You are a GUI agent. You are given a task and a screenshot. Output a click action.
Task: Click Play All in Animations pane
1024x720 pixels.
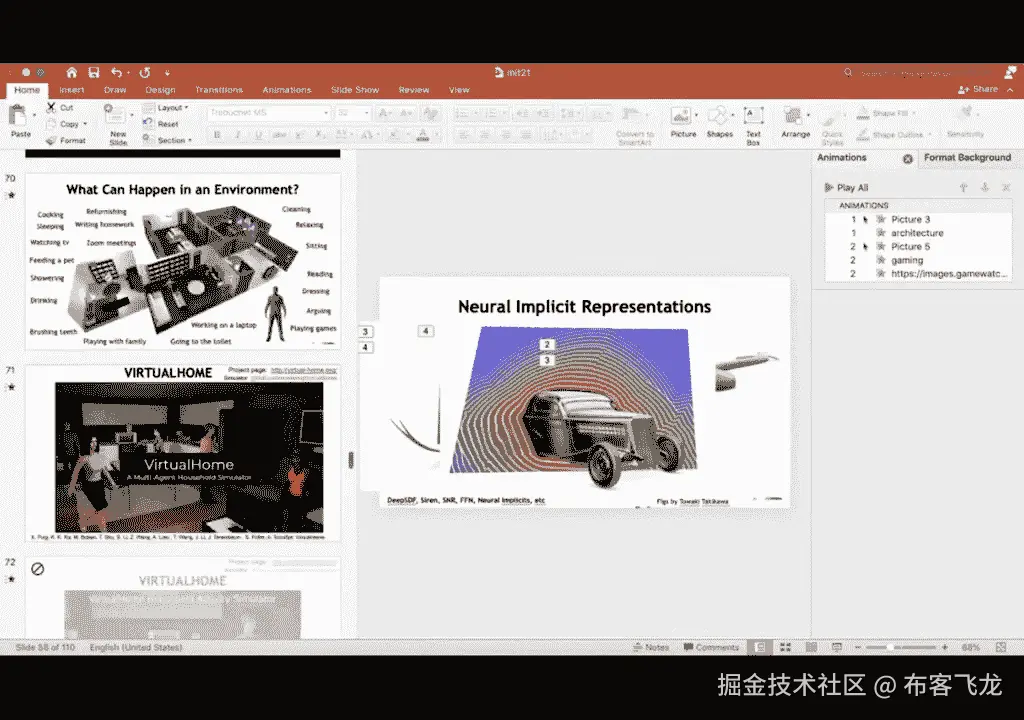(x=846, y=188)
